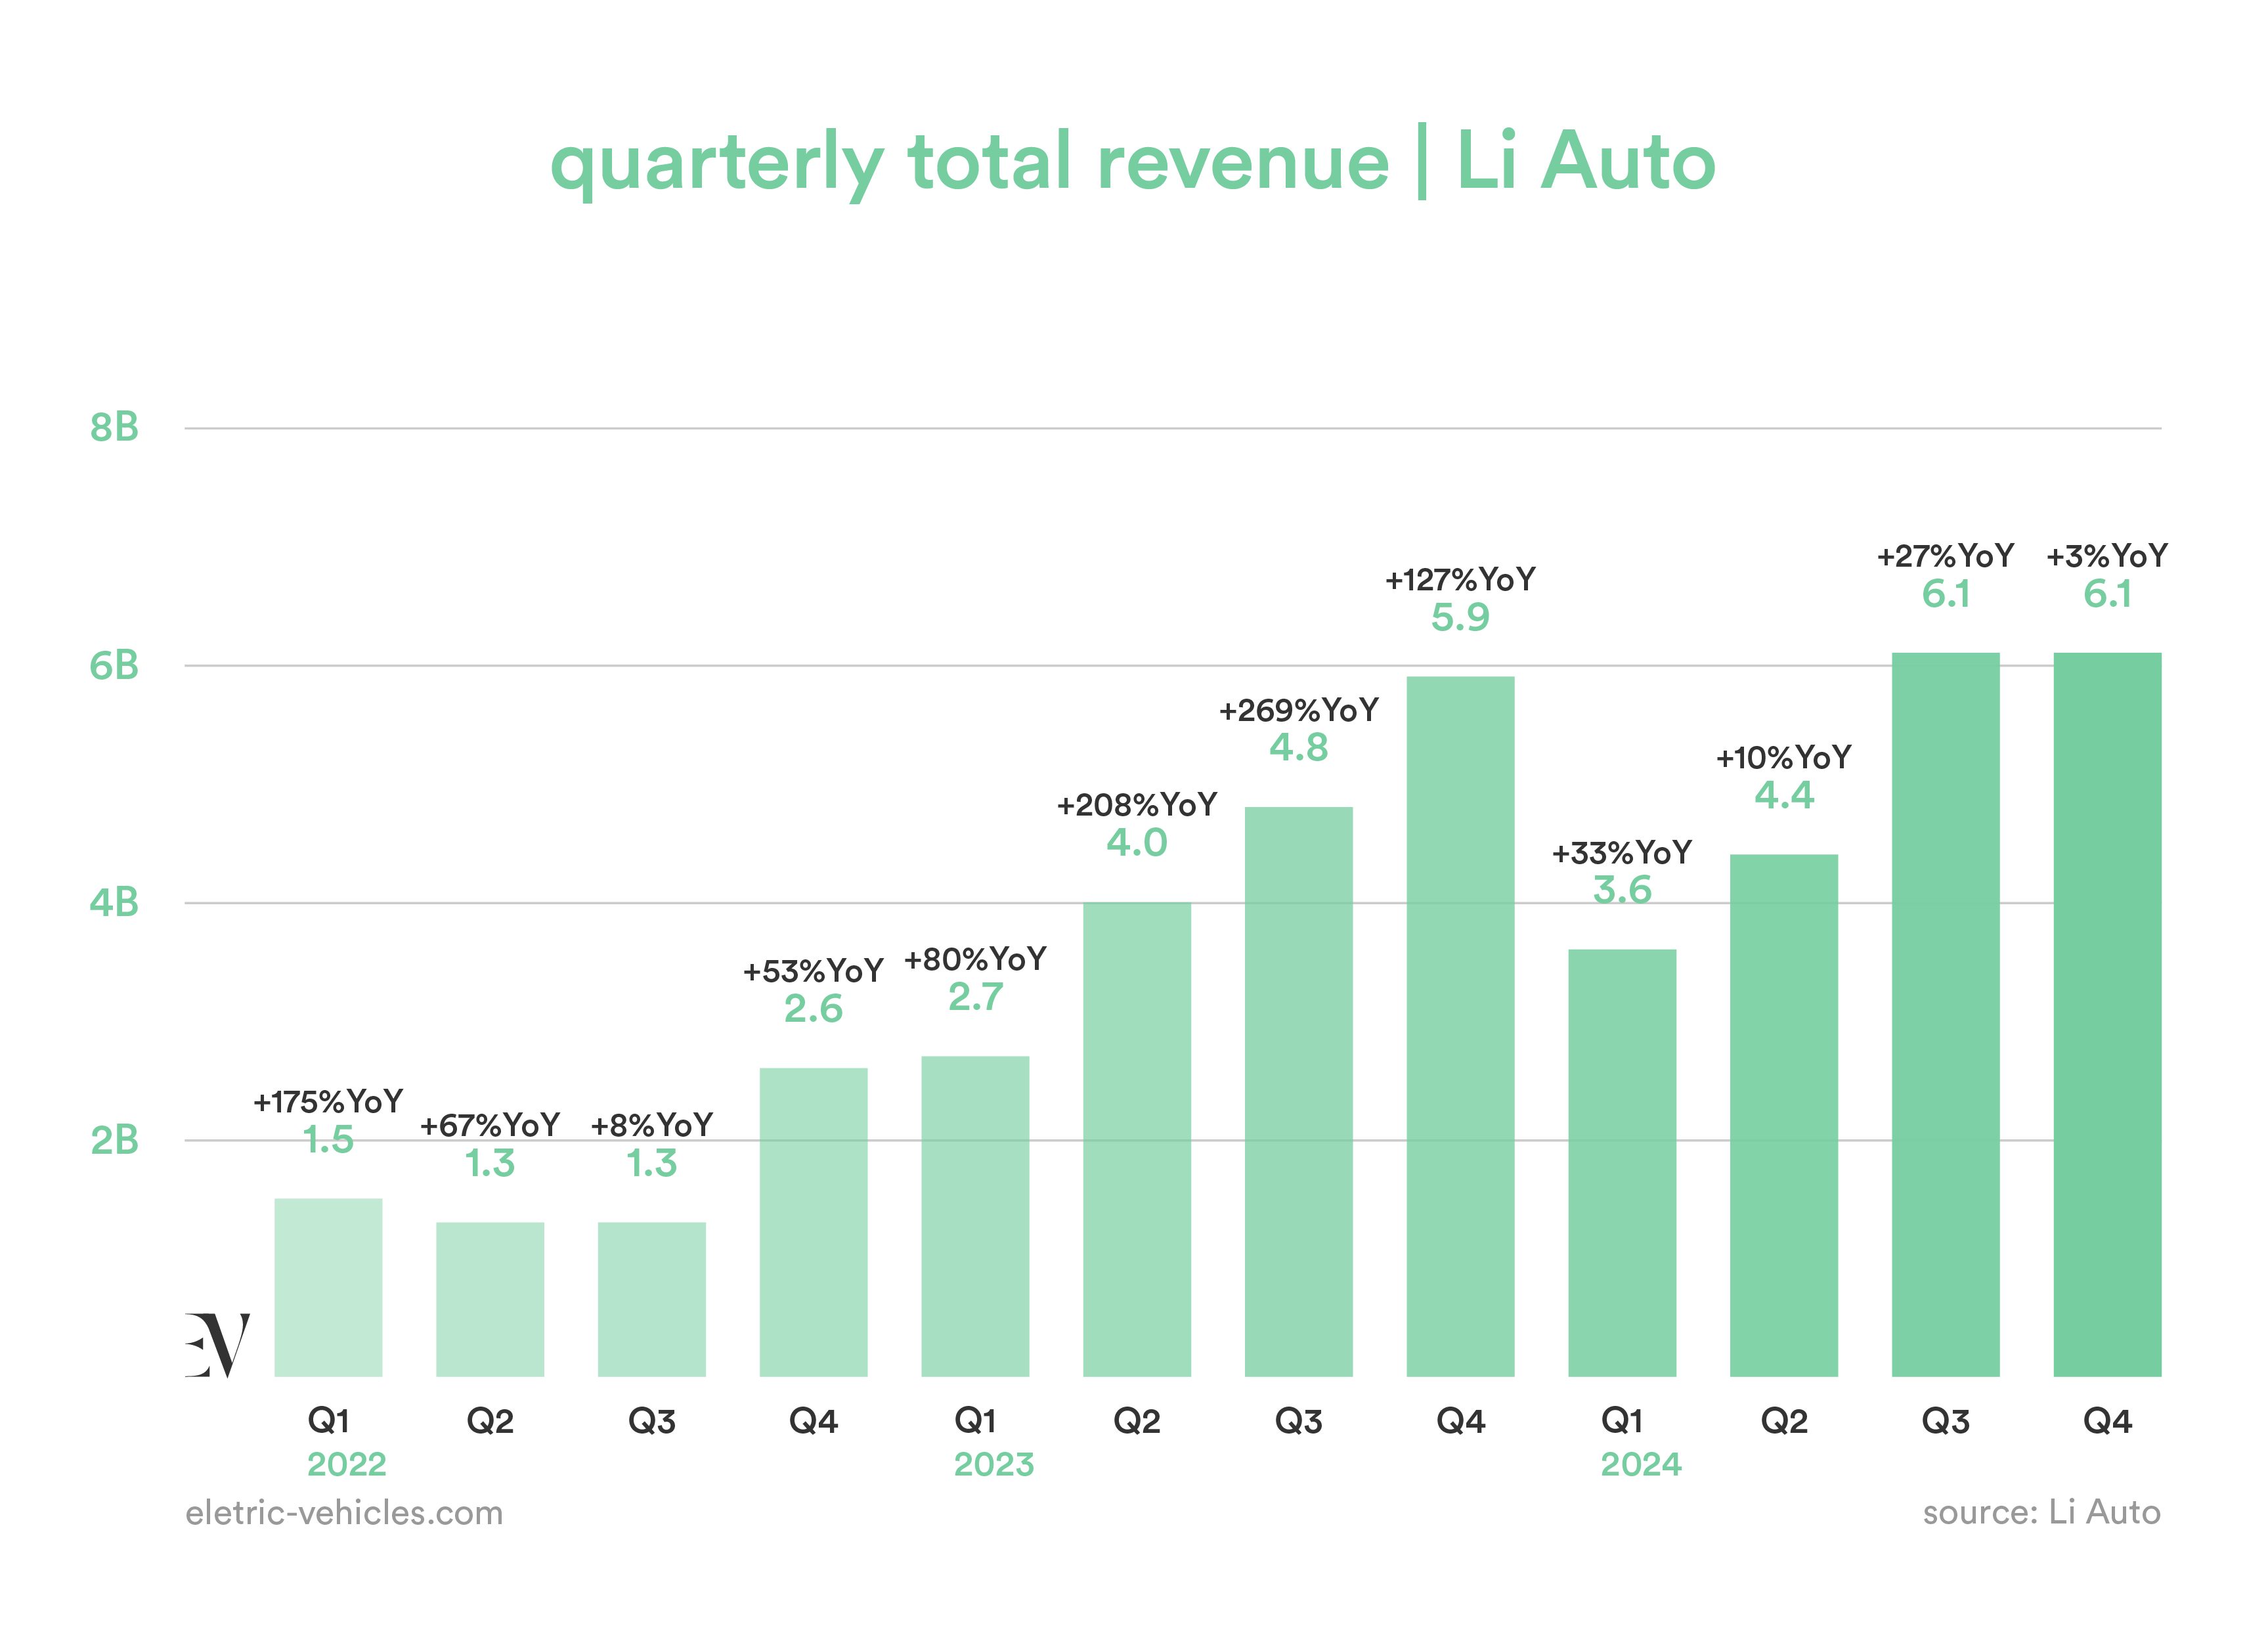Click the "1.3" value below +67%YoY

point(490,1163)
